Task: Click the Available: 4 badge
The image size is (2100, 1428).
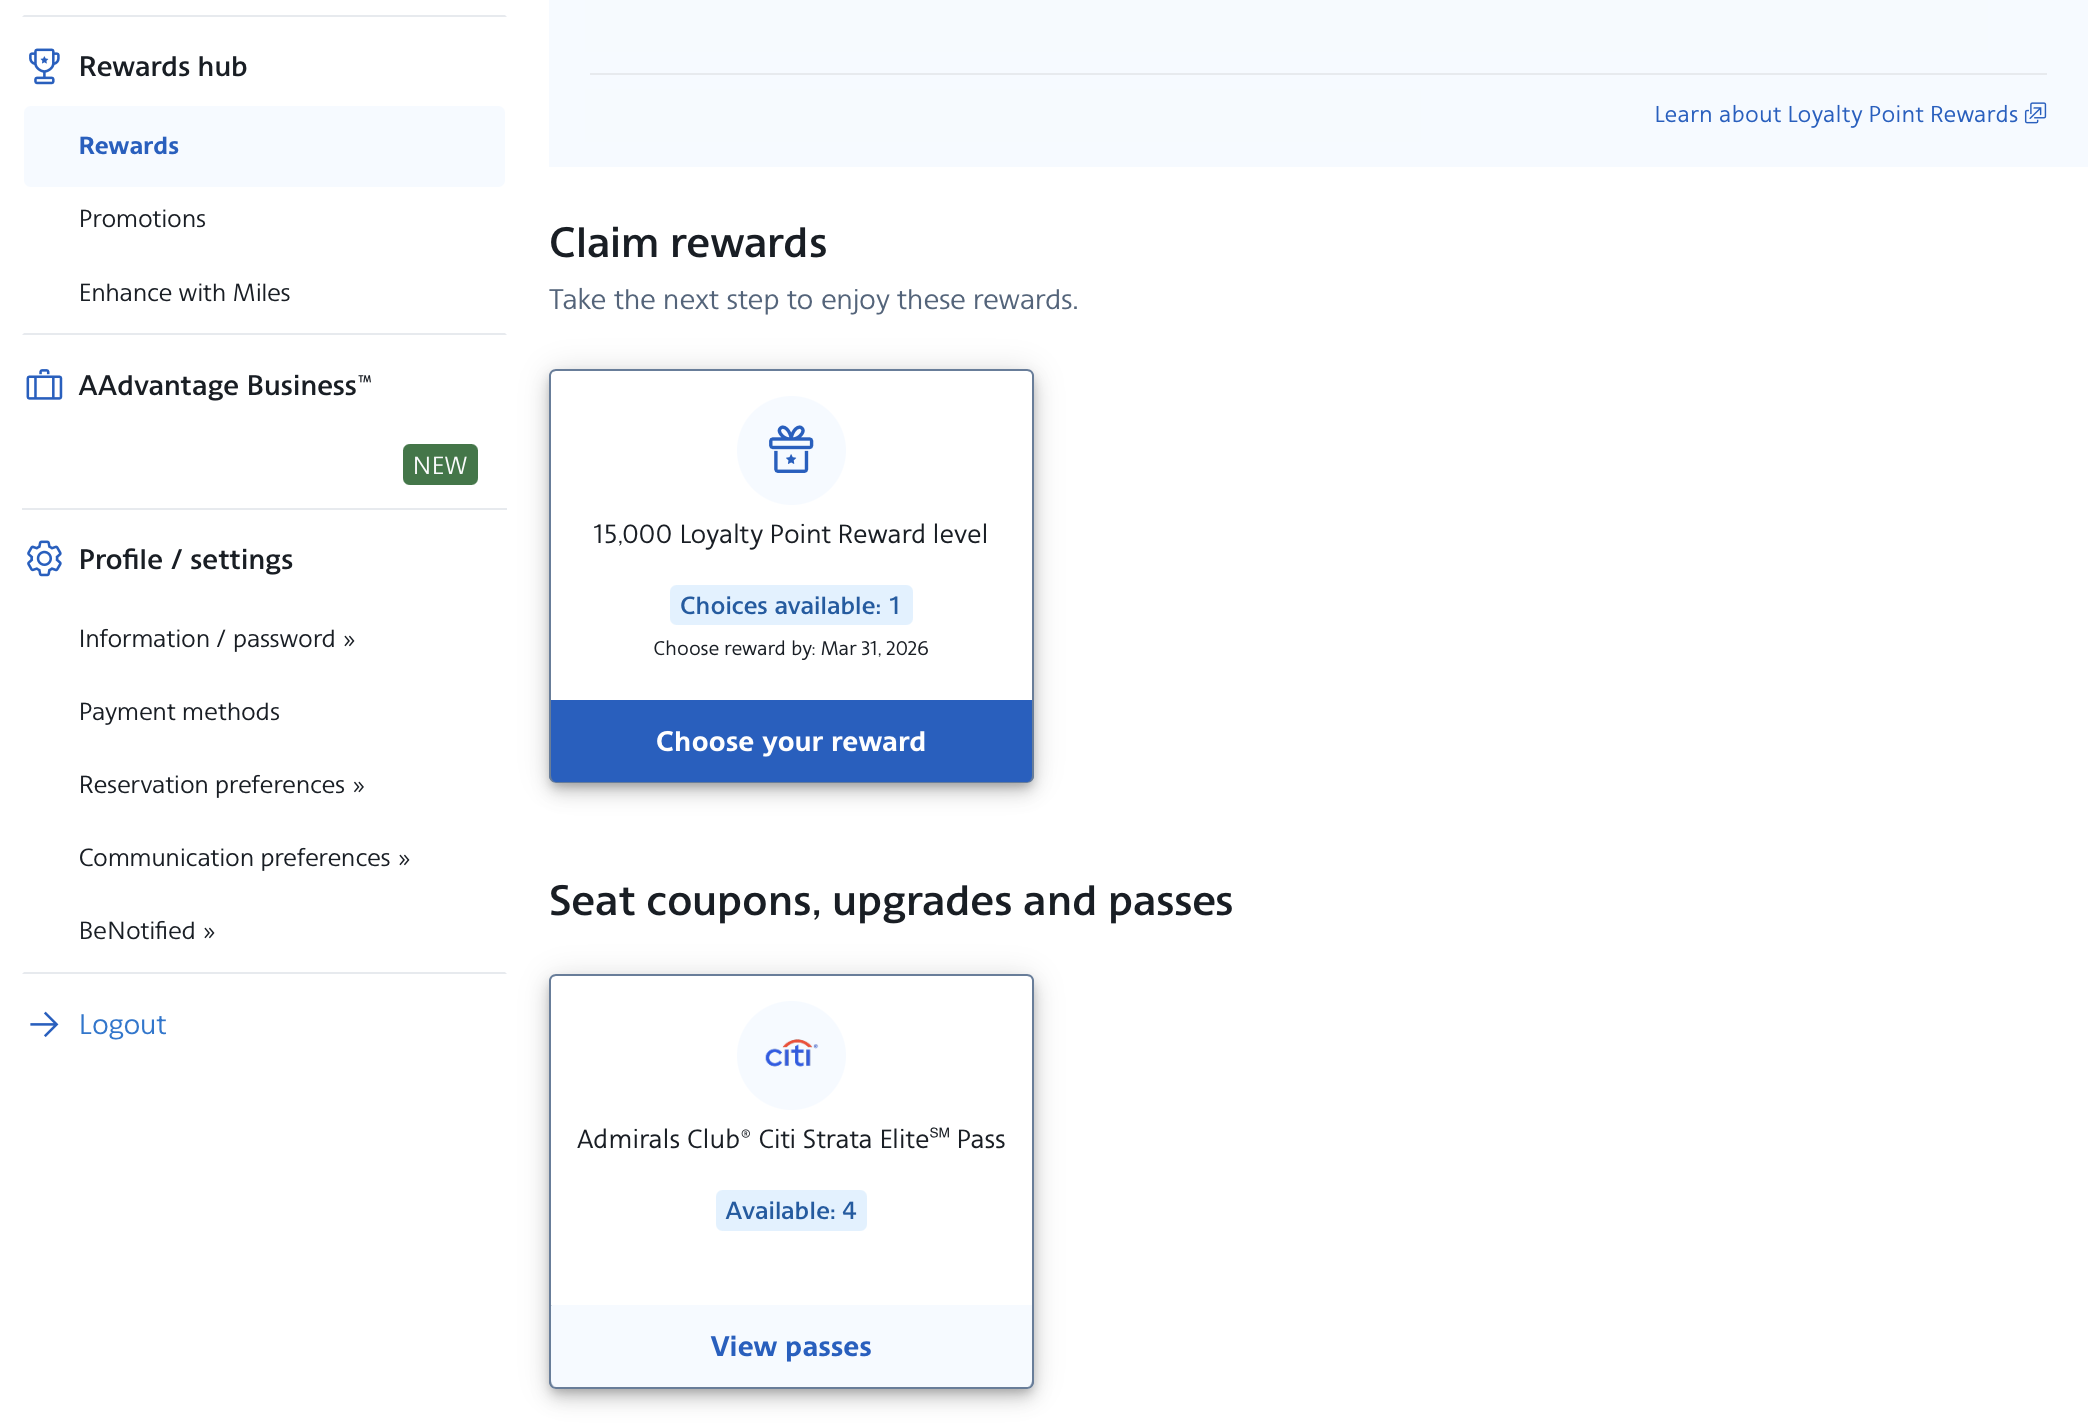Action: click(791, 1210)
